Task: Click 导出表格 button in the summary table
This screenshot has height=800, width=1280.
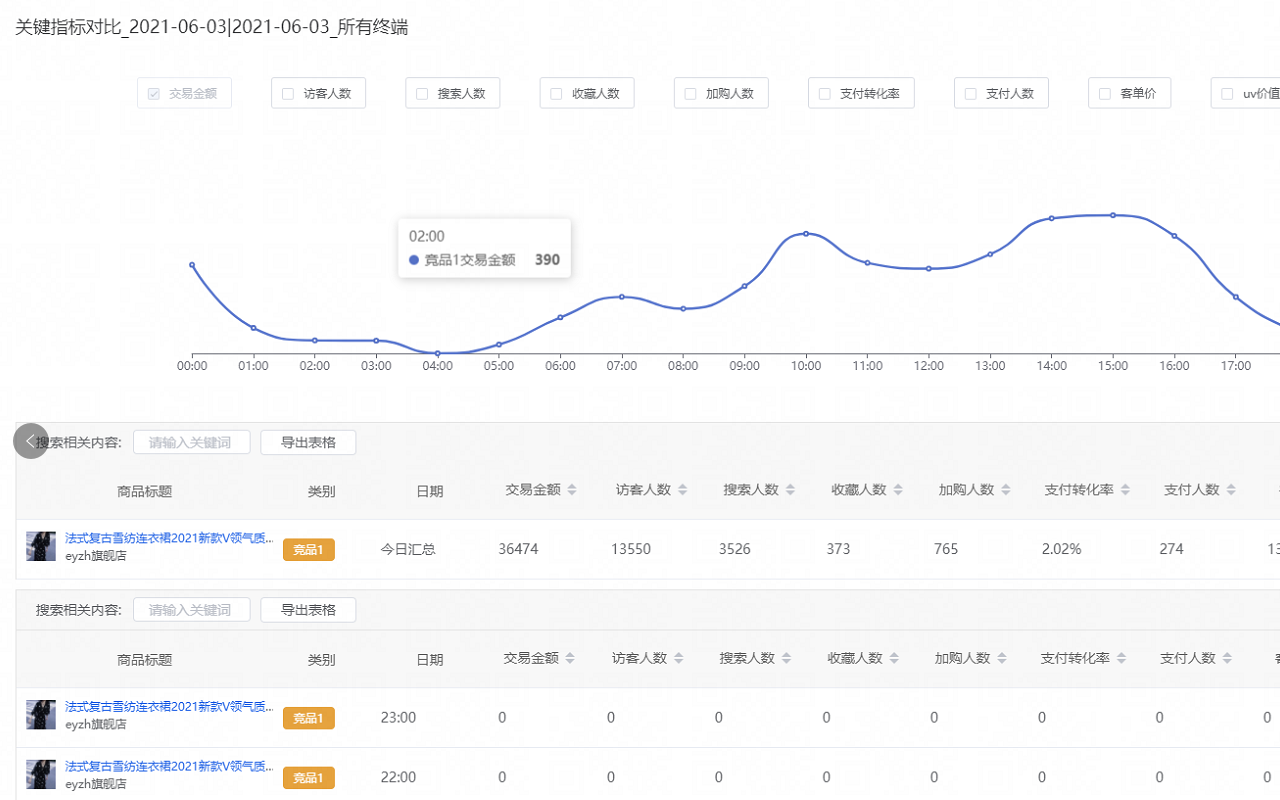Action: 308,442
